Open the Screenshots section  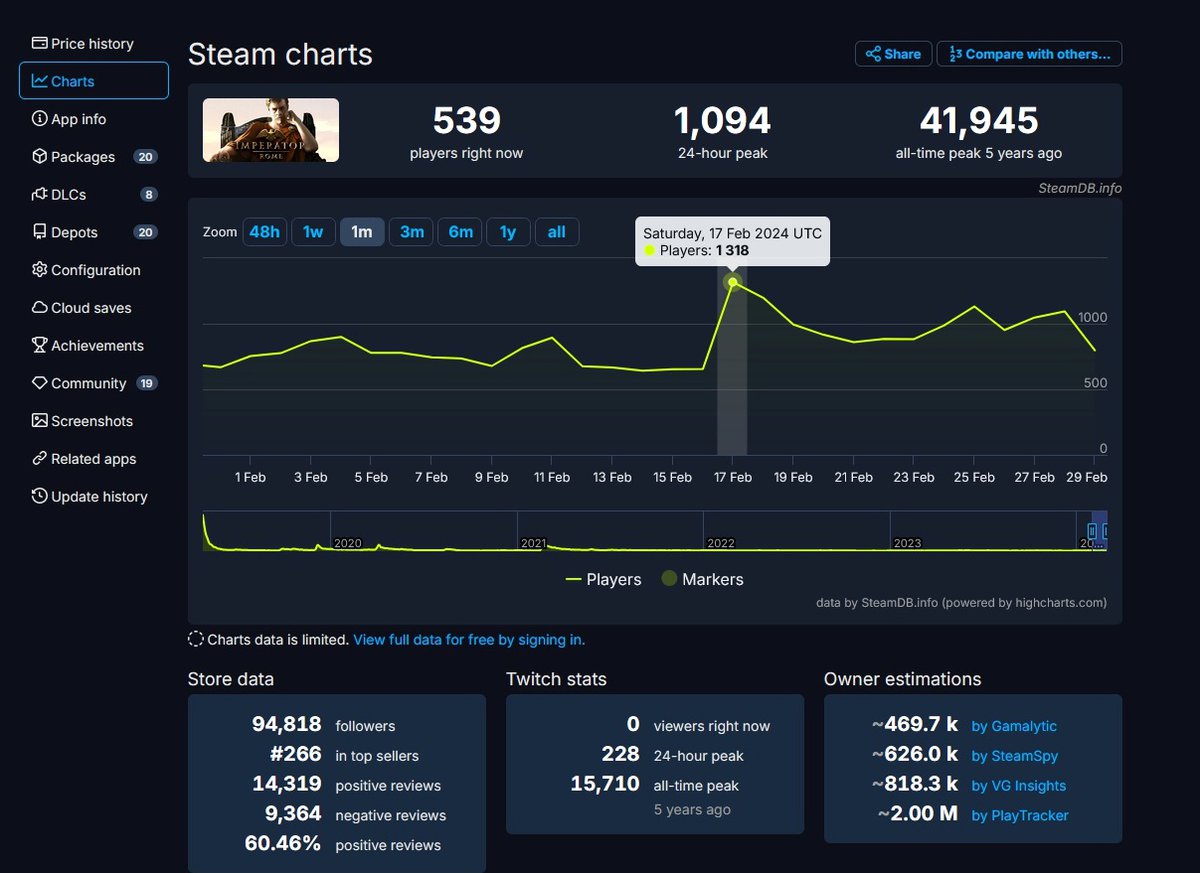91,421
